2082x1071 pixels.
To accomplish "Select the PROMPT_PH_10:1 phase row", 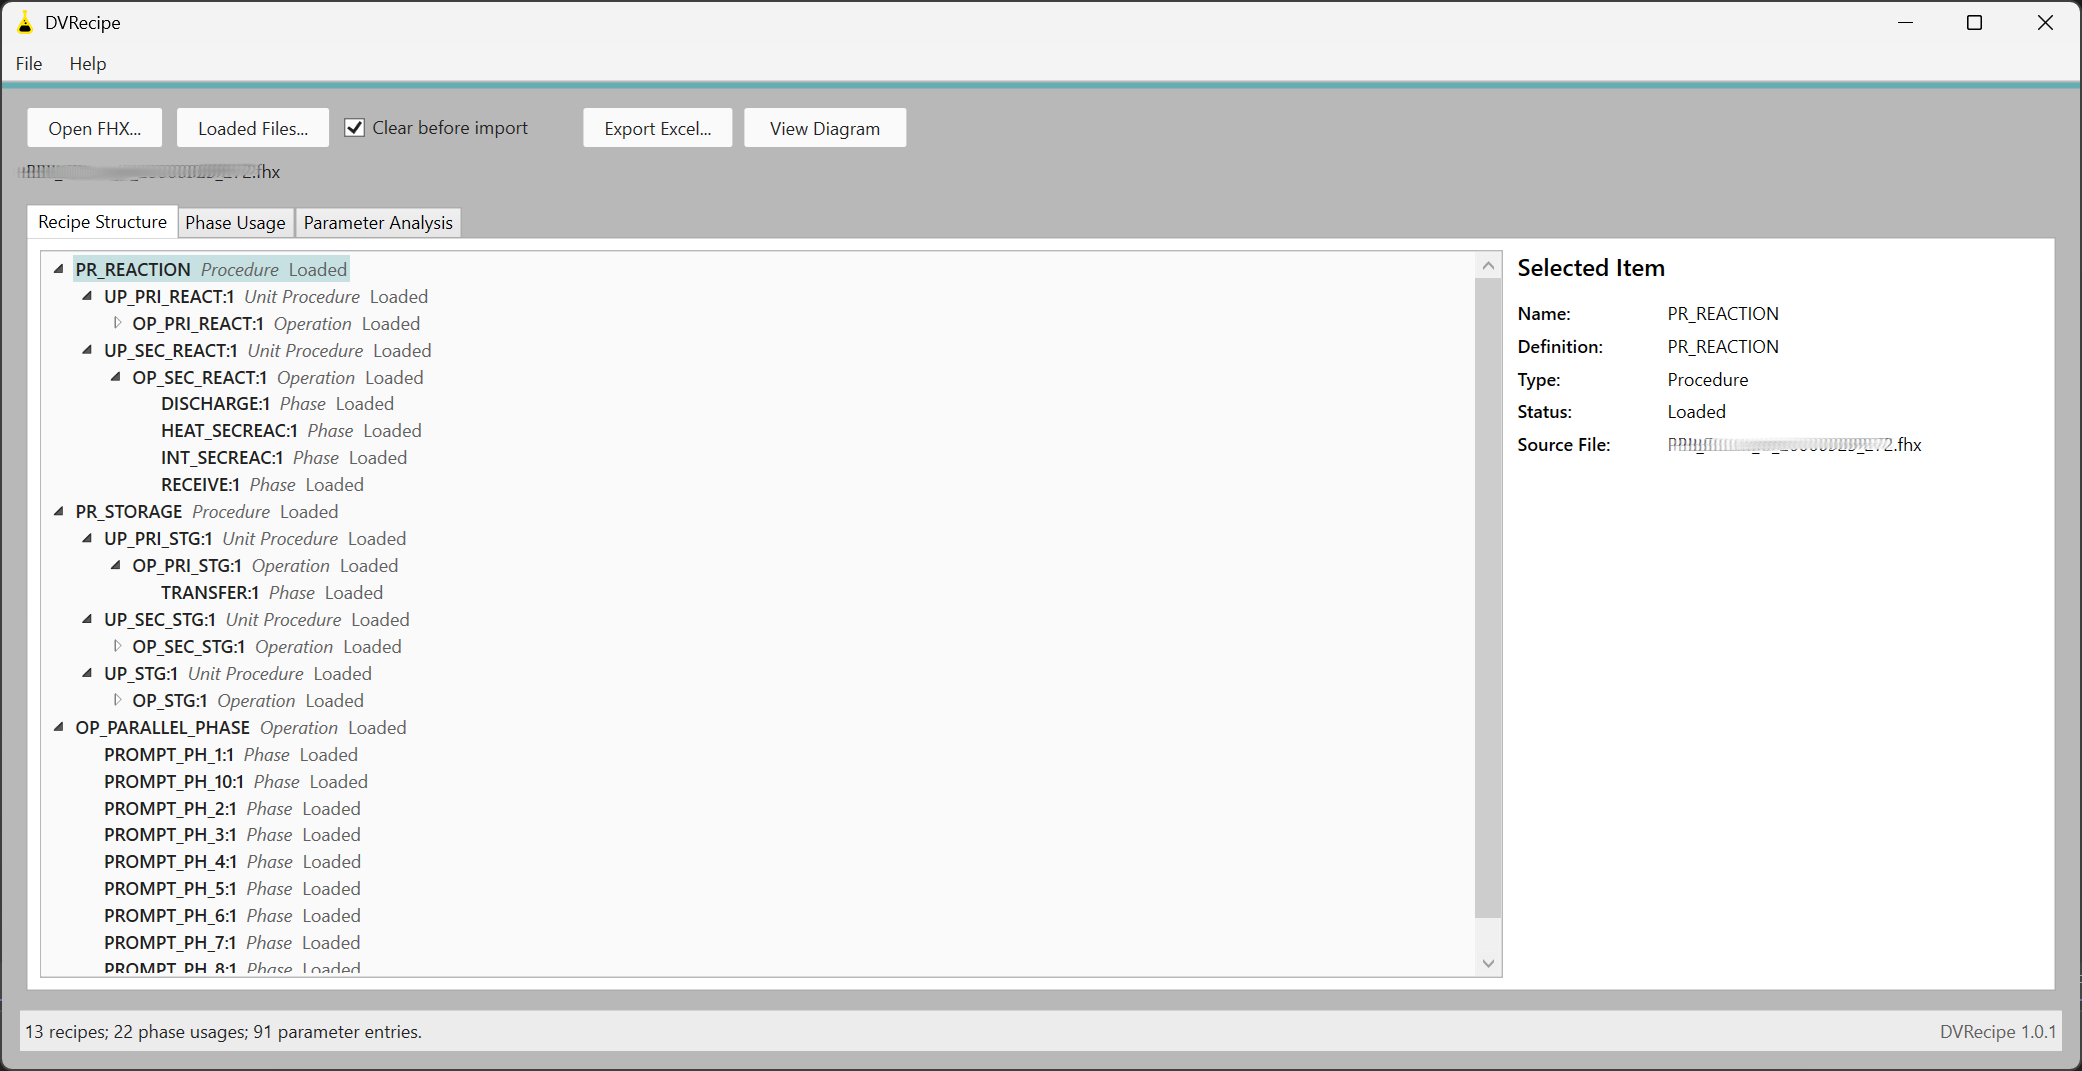I will click(236, 782).
